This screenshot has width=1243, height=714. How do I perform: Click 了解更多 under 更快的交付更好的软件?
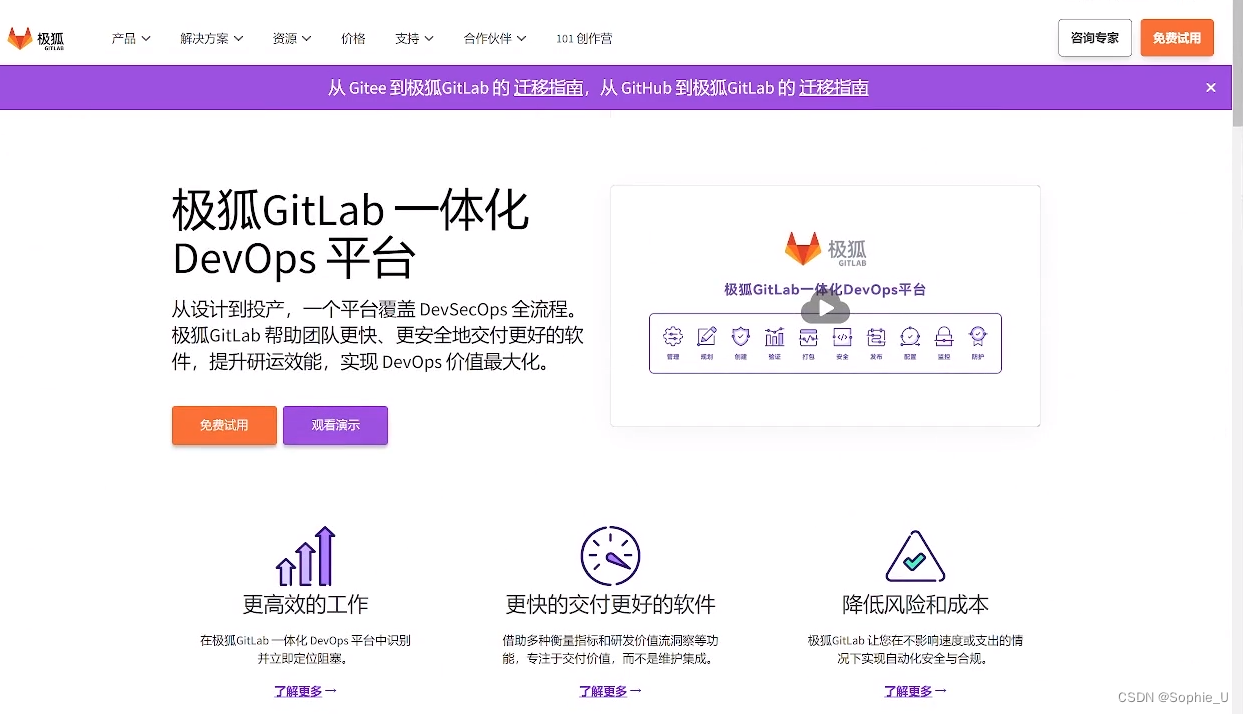(x=610, y=691)
